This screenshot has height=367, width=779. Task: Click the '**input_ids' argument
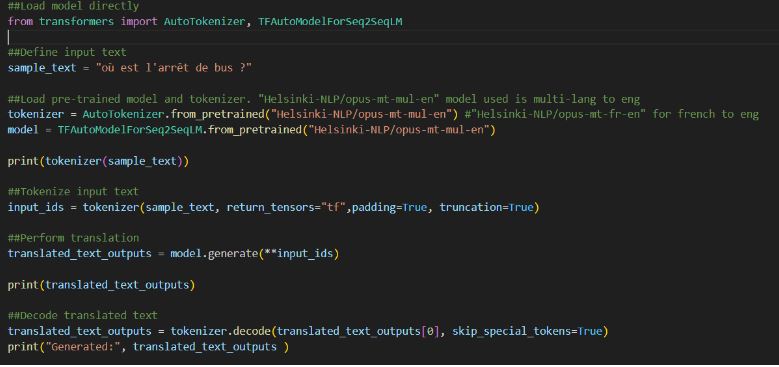point(299,253)
